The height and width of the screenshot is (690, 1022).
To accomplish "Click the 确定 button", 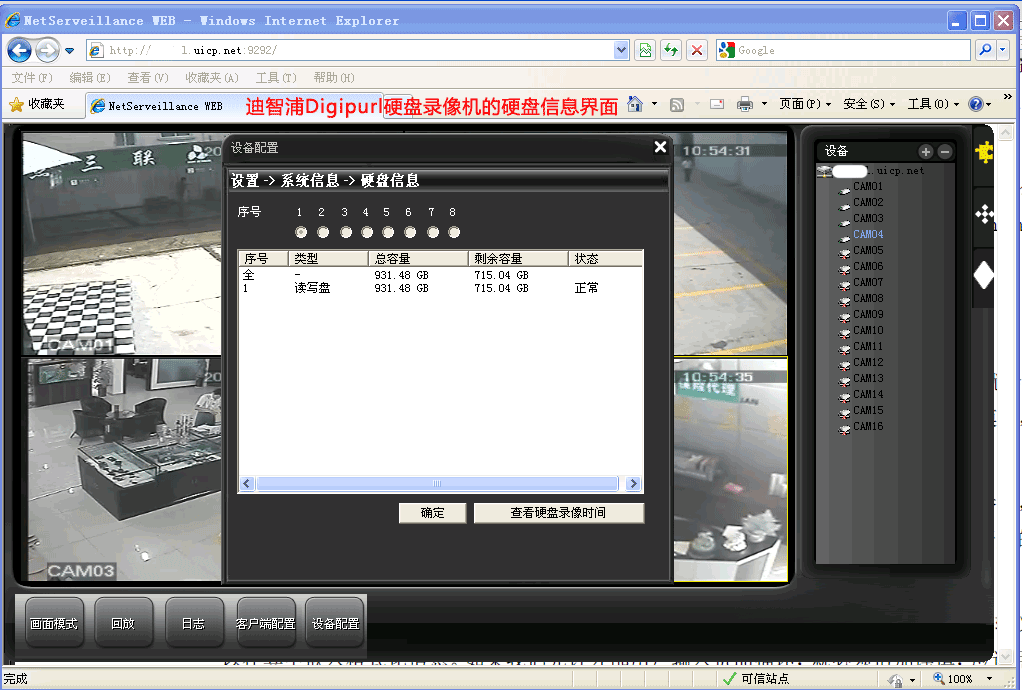I will pos(432,513).
